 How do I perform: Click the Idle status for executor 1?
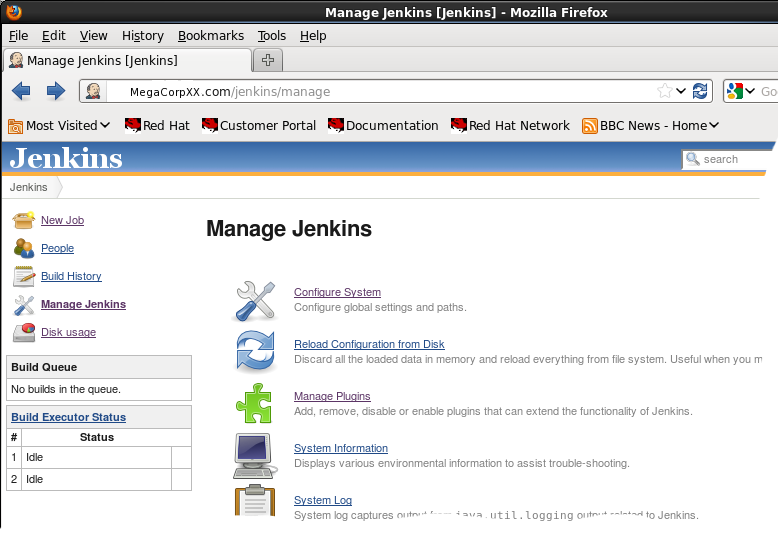pos(35,458)
